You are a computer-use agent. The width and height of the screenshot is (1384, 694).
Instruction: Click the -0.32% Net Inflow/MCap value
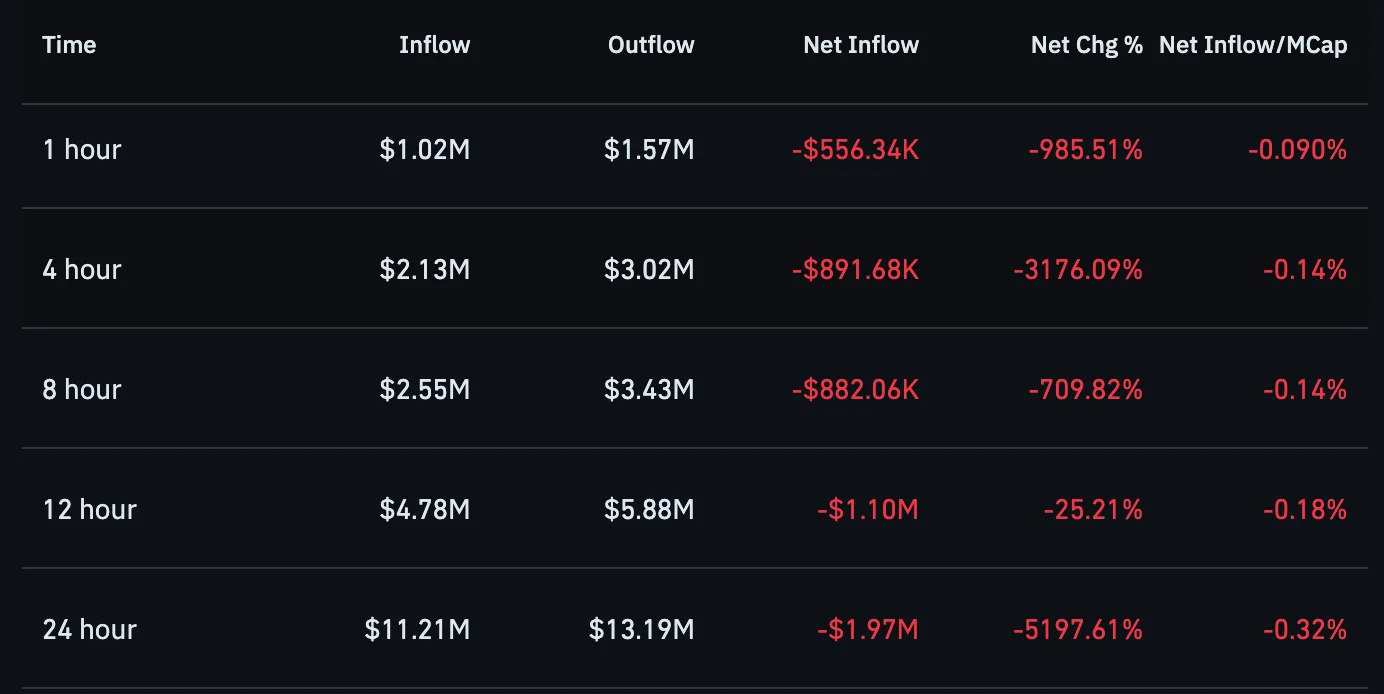pyautogui.click(x=1304, y=630)
